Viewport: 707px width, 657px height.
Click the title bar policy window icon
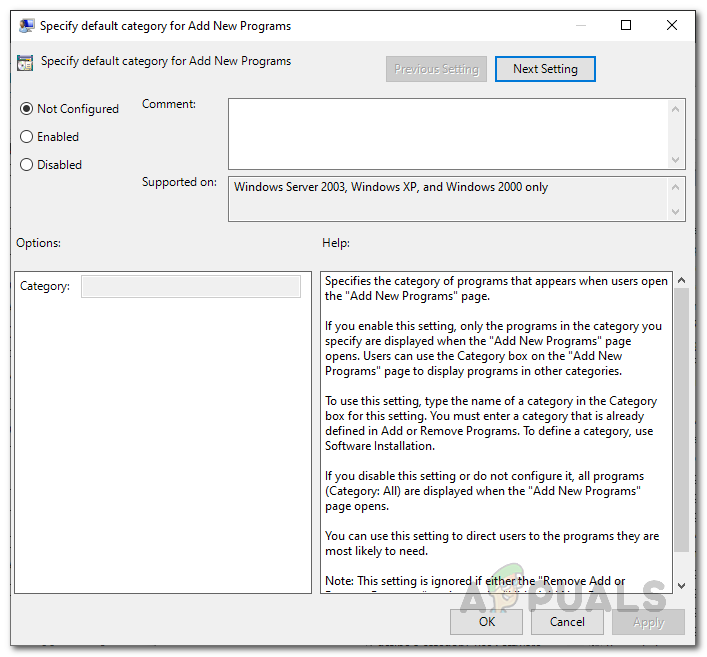click(x=27, y=26)
